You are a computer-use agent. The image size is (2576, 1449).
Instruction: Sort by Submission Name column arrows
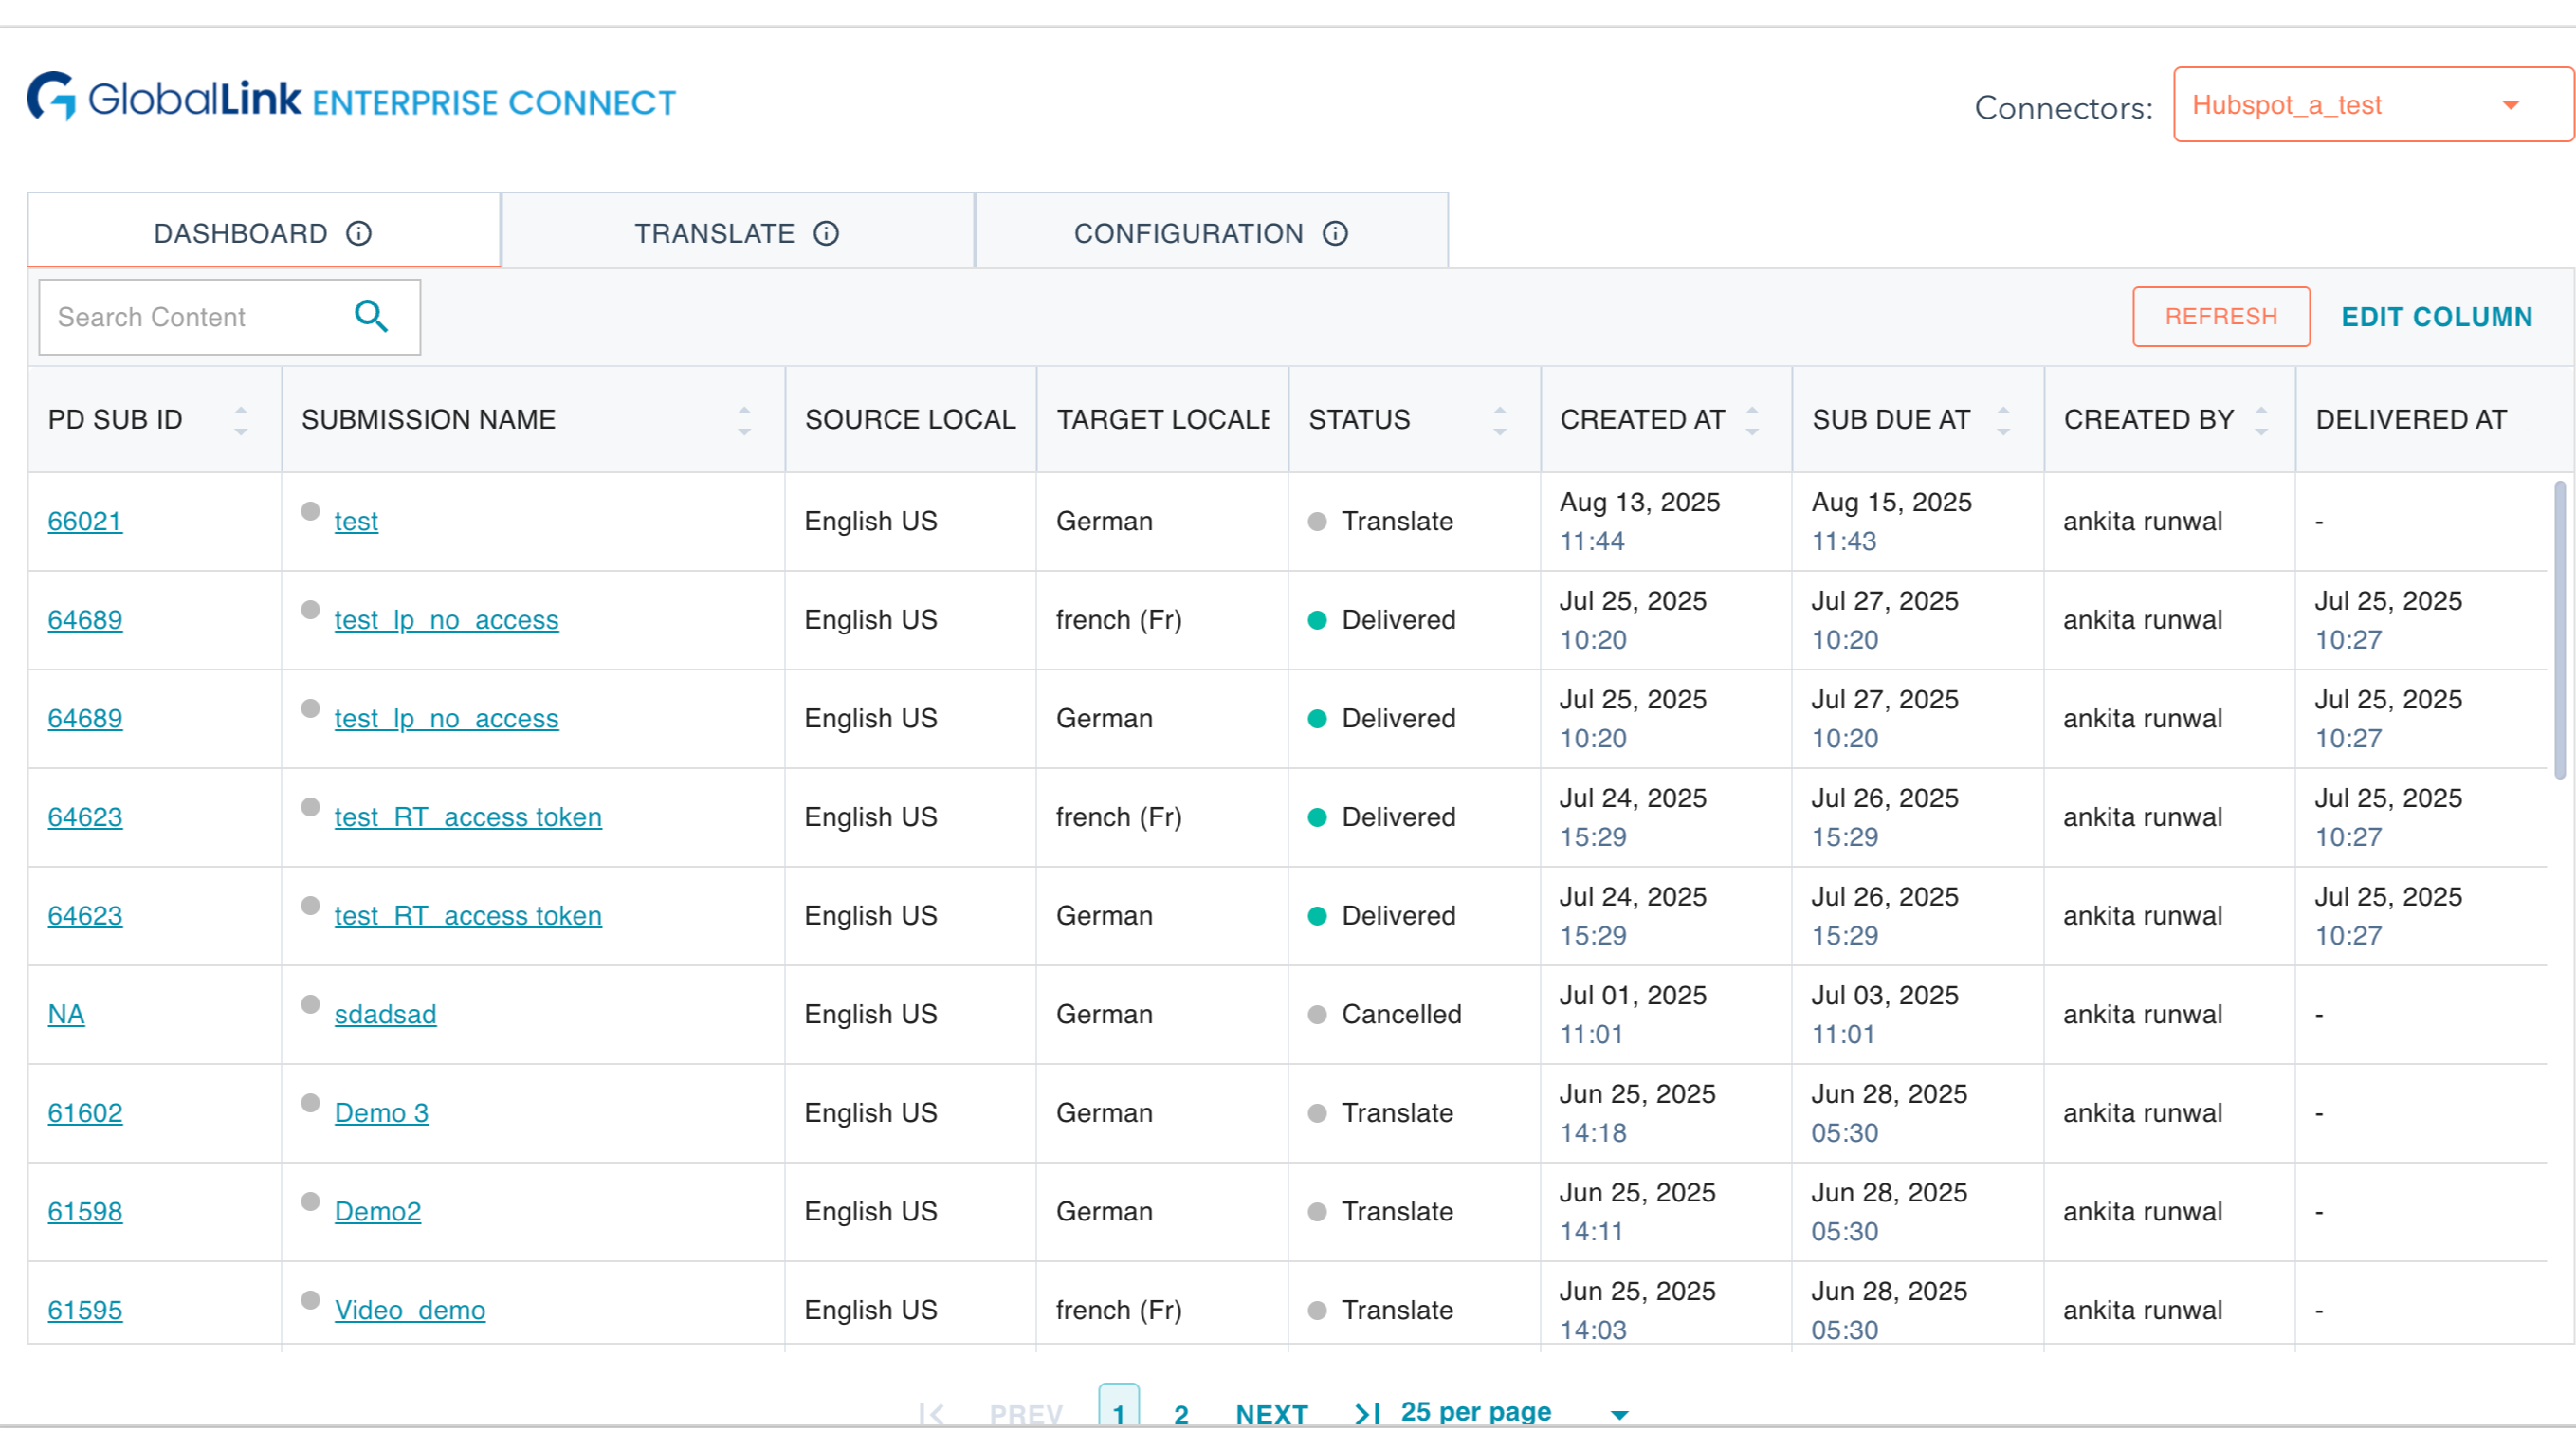click(744, 420)
